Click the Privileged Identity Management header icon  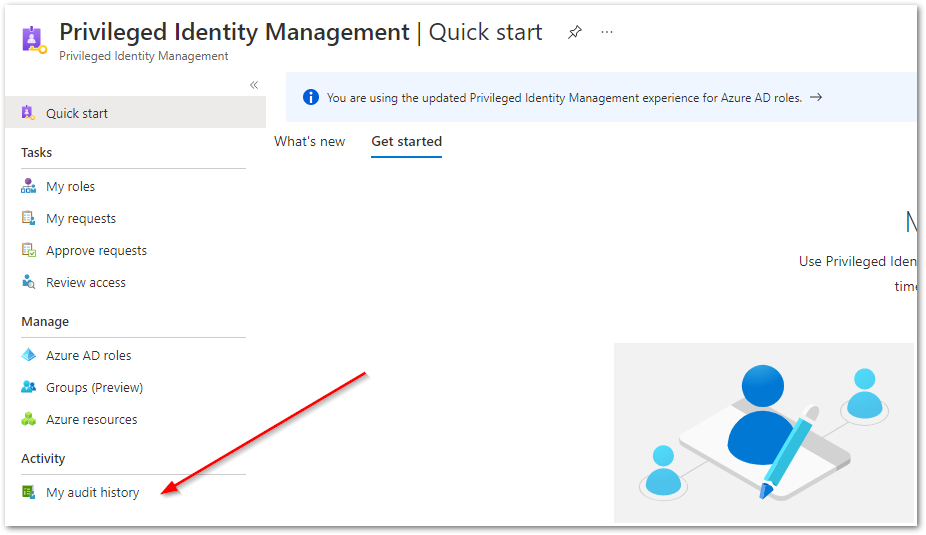tap(34, 40)
